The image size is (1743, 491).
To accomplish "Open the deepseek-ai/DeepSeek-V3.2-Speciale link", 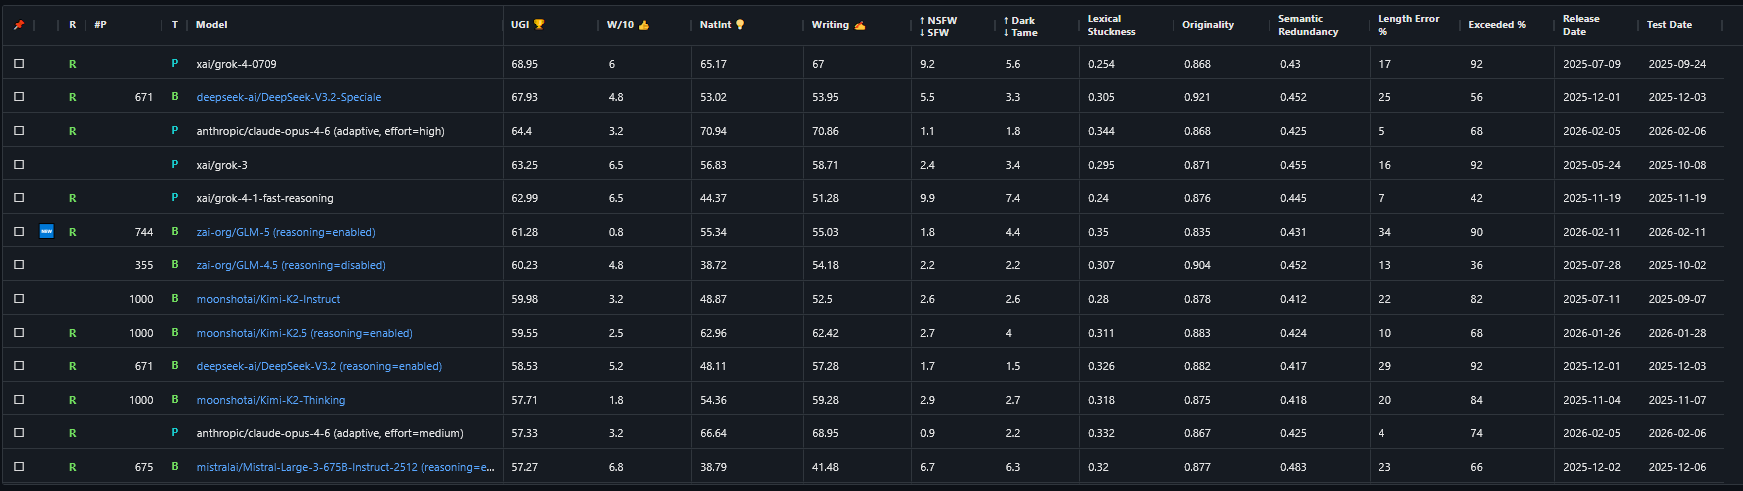I will click(289, 97).
